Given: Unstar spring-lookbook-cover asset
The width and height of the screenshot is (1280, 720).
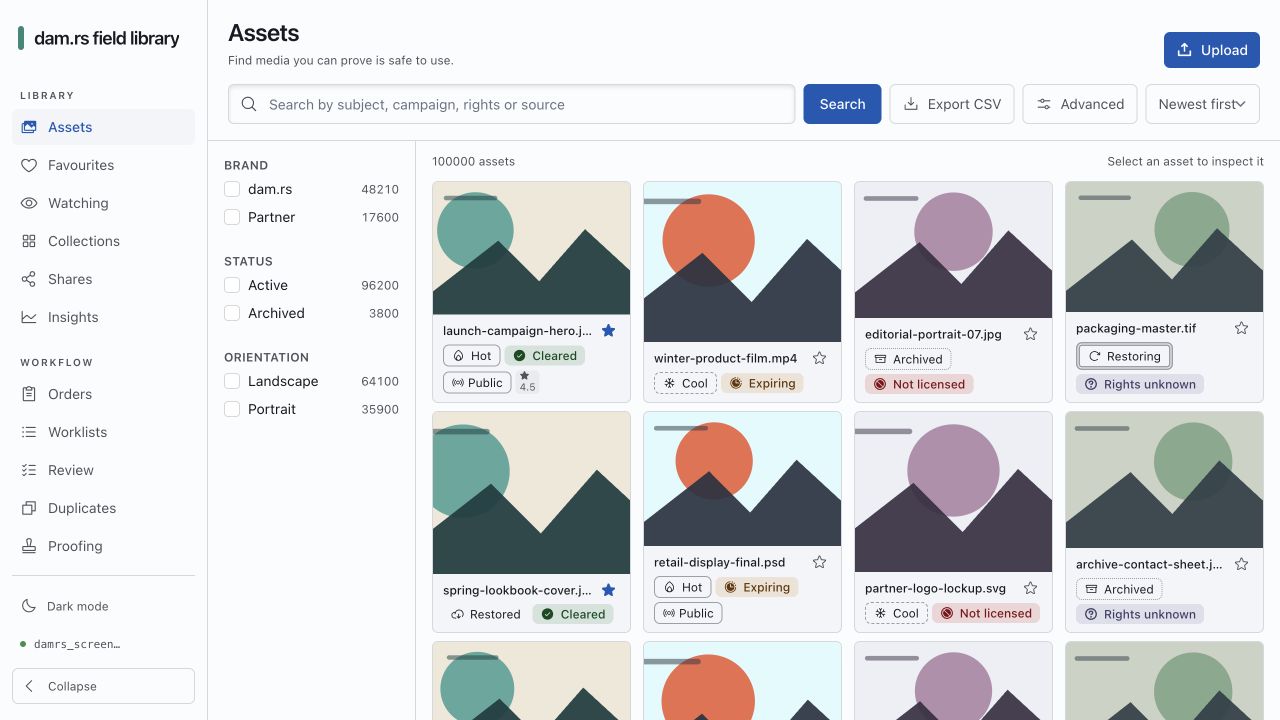Looking at the screenshot, I should (x=608, y=590).
